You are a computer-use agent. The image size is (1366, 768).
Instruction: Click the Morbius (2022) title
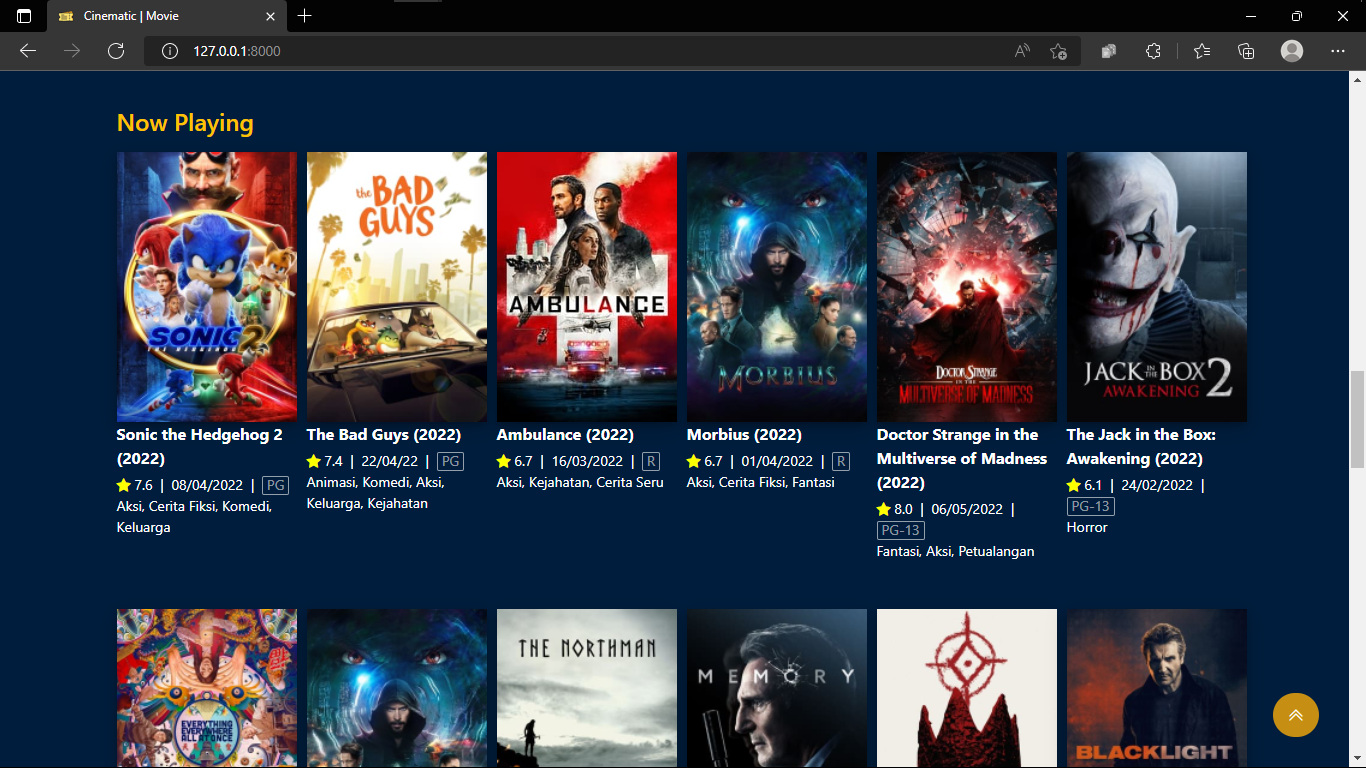(744, 435)
